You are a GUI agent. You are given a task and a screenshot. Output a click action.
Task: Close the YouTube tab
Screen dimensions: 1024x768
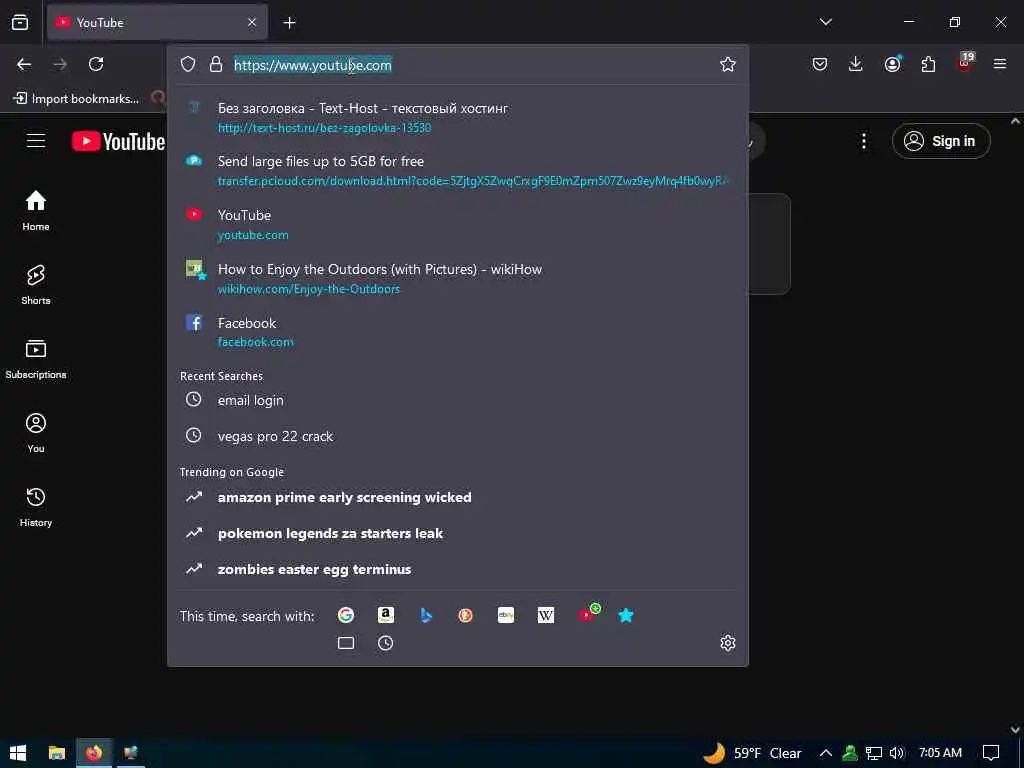pyautogui.click(x=252, y=22)
